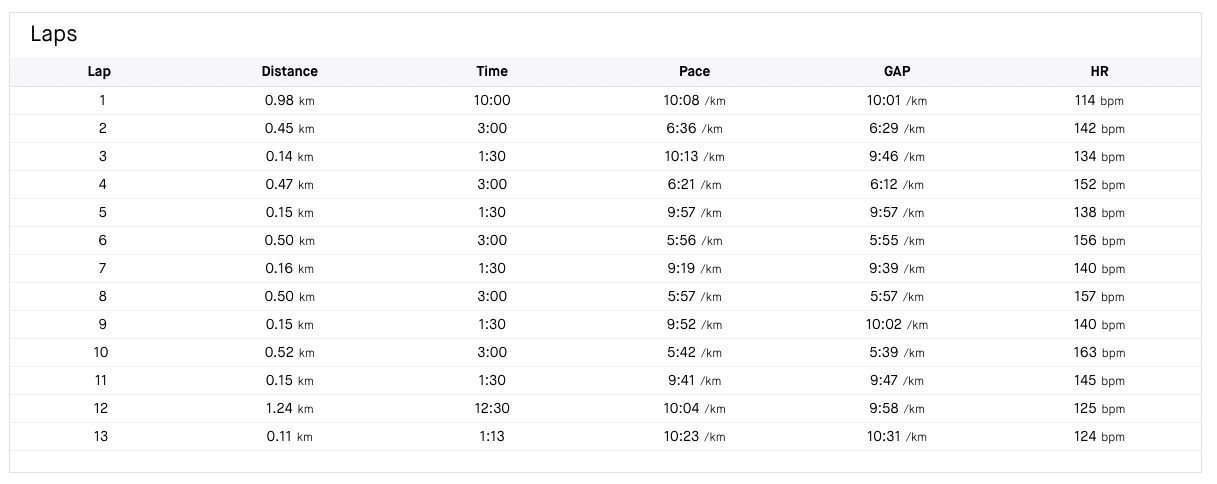Select the 0.45 km distance in lap 2

[x=289, y=129]
